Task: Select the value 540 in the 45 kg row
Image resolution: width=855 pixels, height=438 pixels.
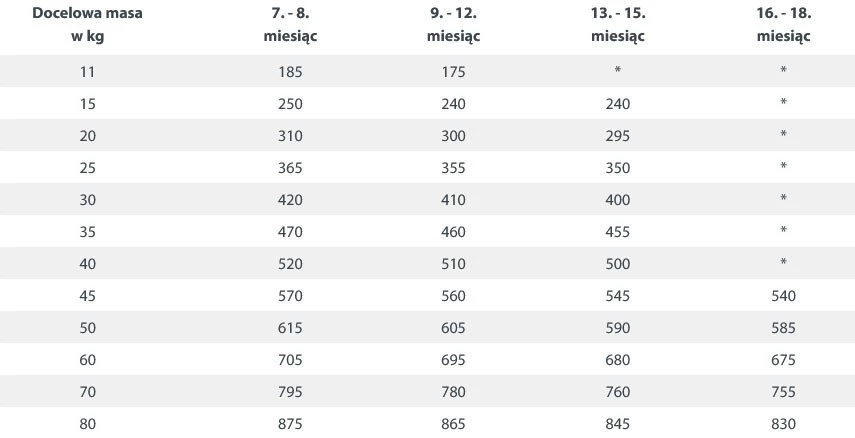Action: coord(783,296)
